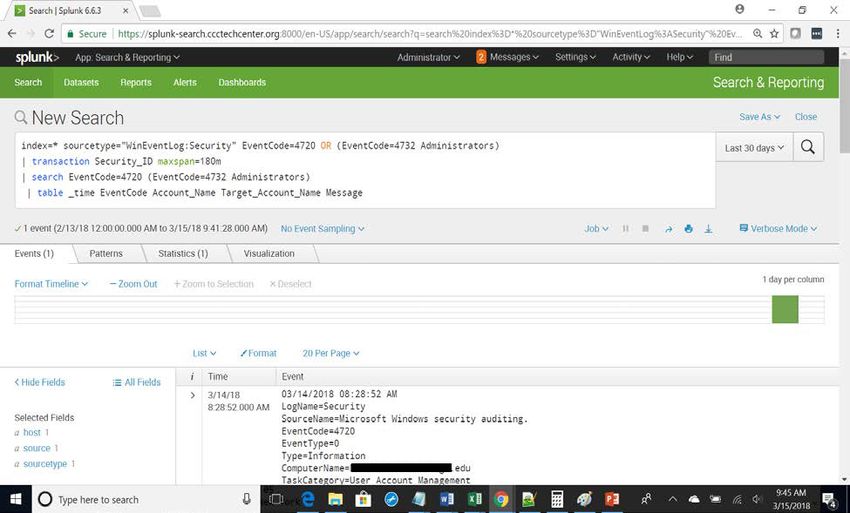This screenshot has width=850, height=513.
Task: Open Administrator menu
Action: pos(428,57)
